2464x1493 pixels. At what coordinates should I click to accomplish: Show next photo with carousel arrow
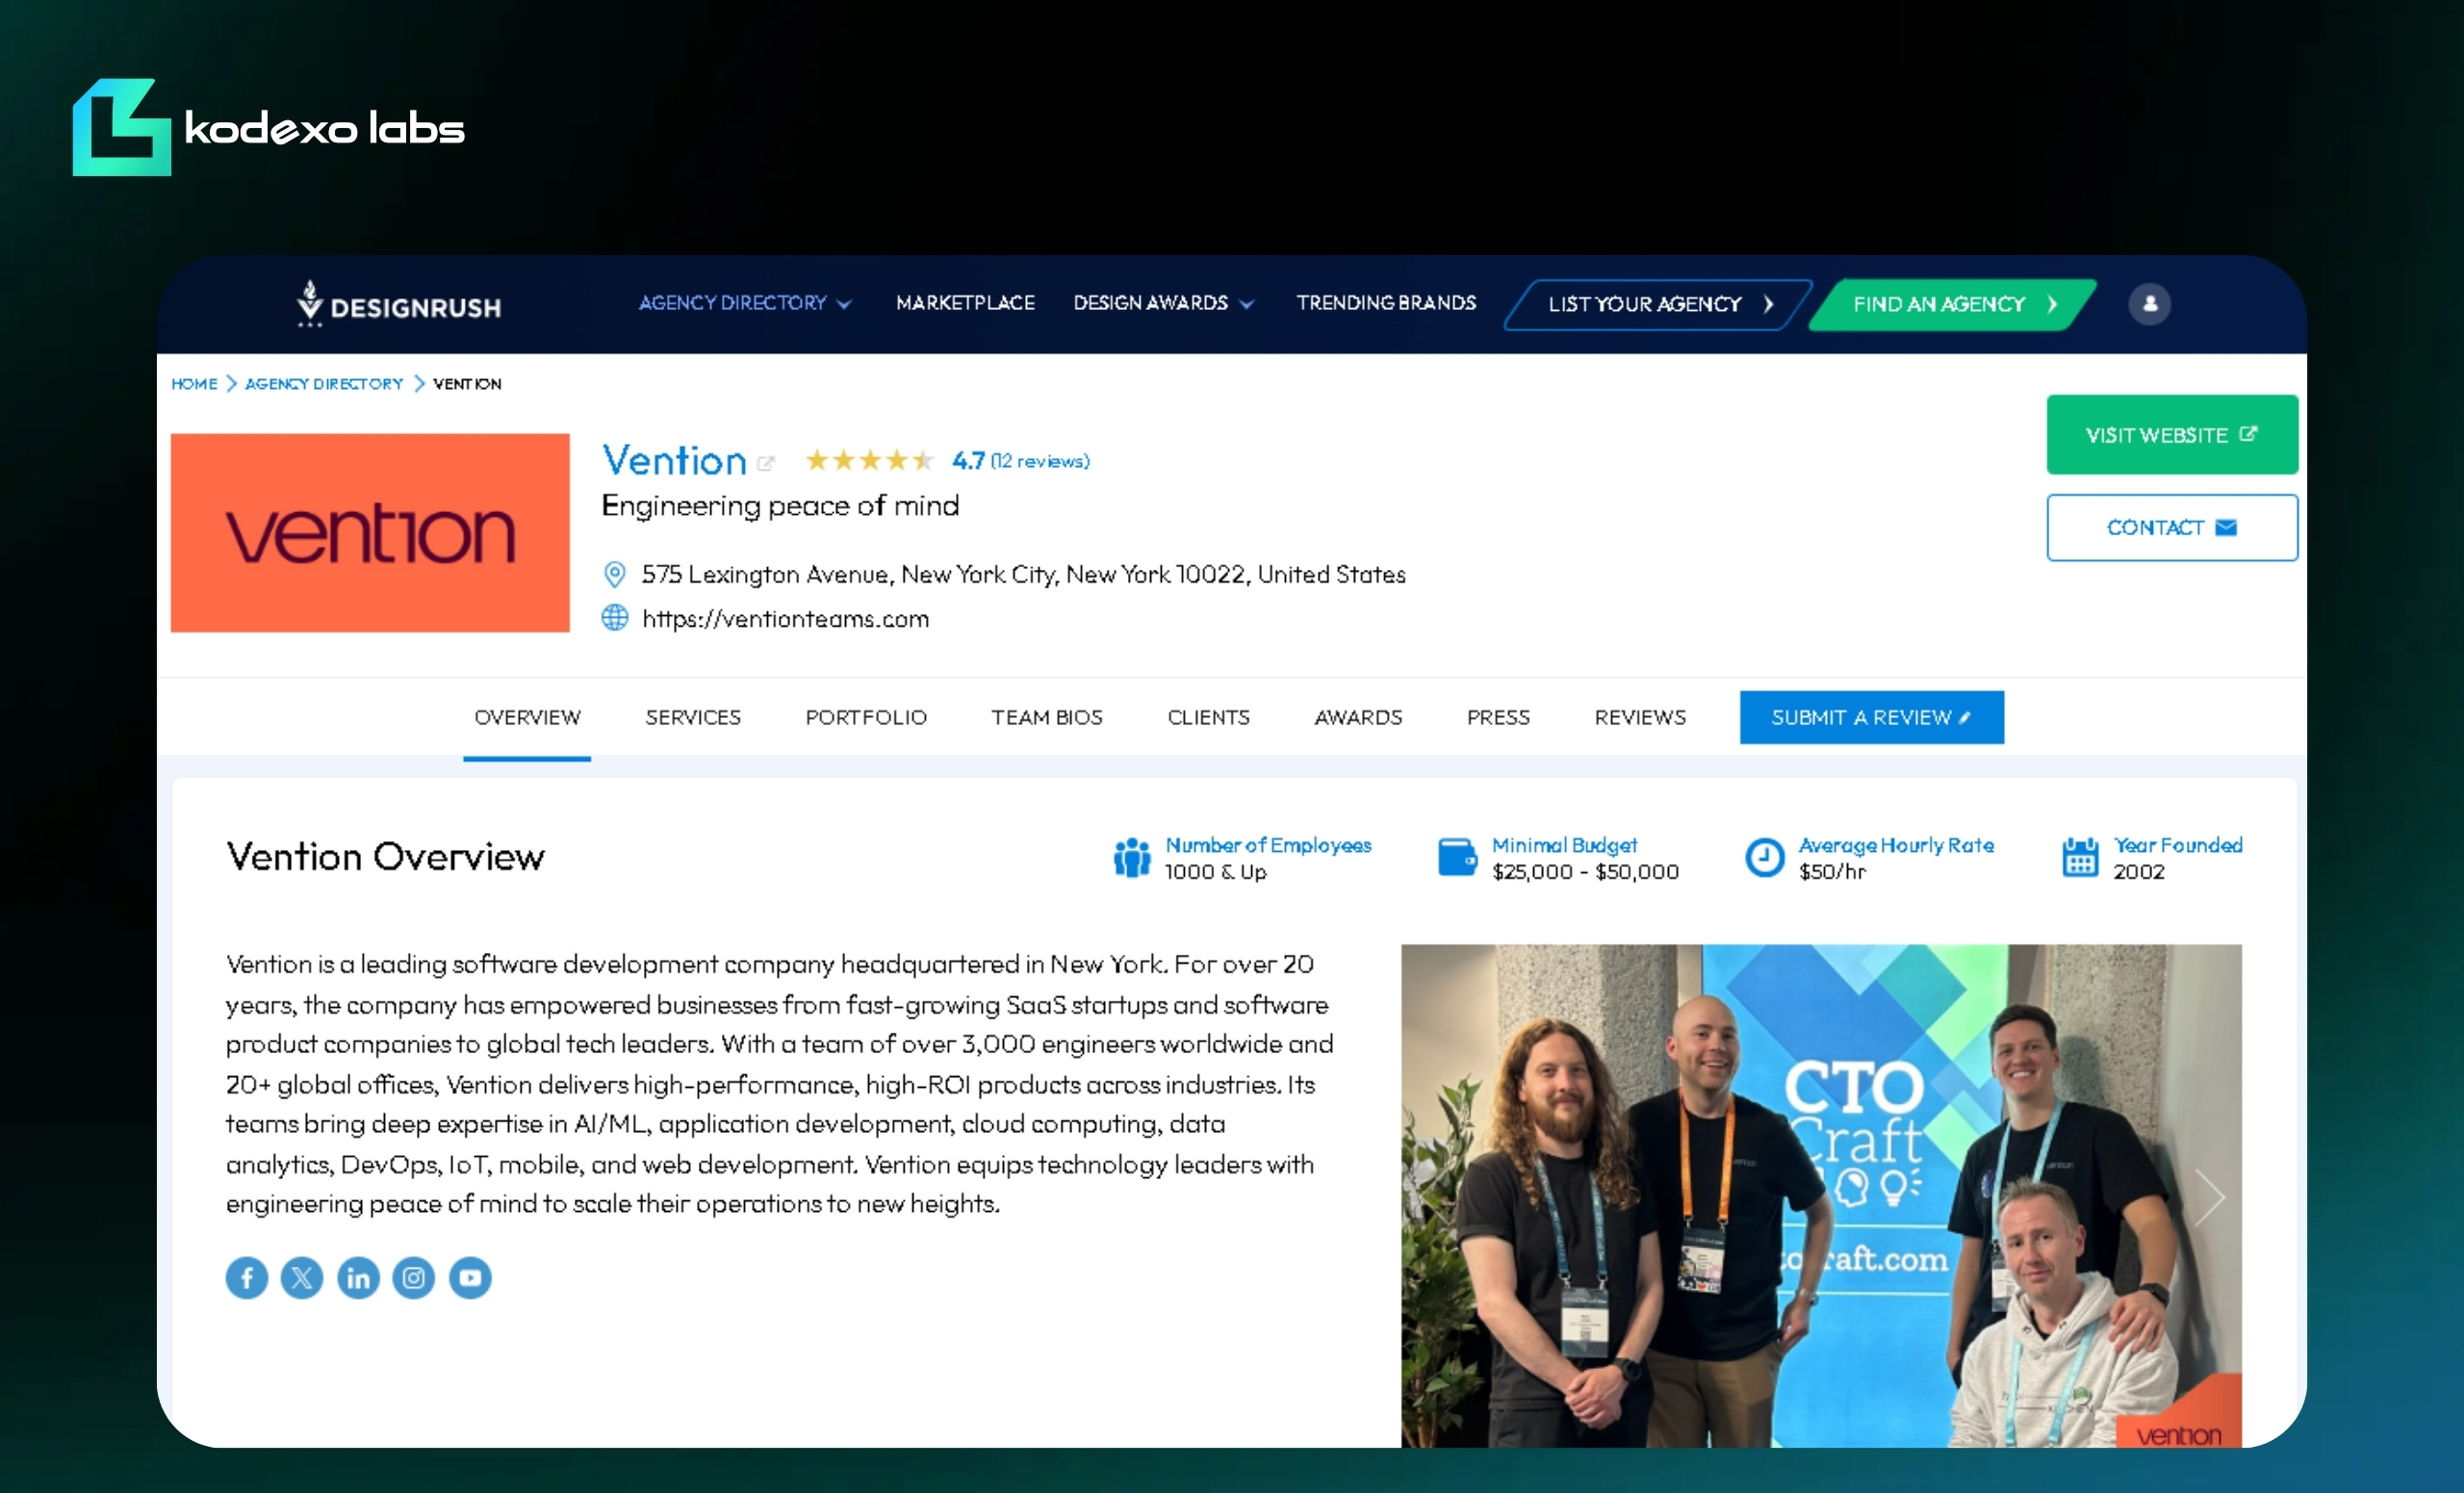click(x=2208, y=1196)
